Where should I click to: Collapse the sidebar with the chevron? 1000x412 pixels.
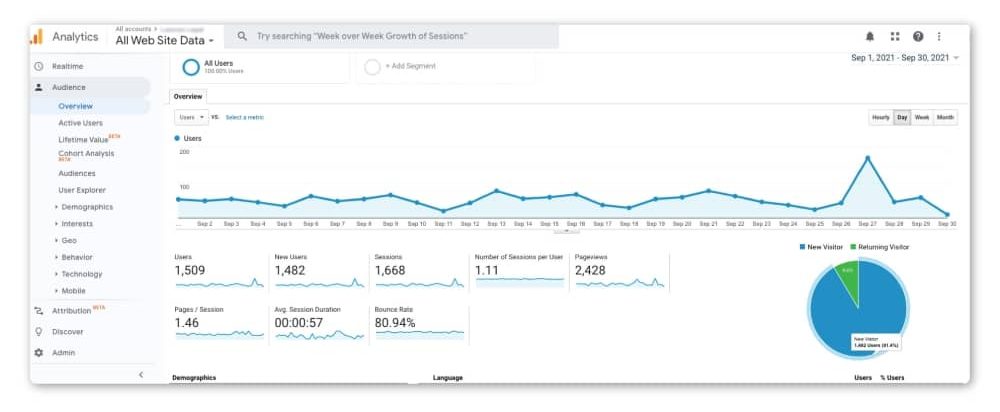(x=141, y=375)
